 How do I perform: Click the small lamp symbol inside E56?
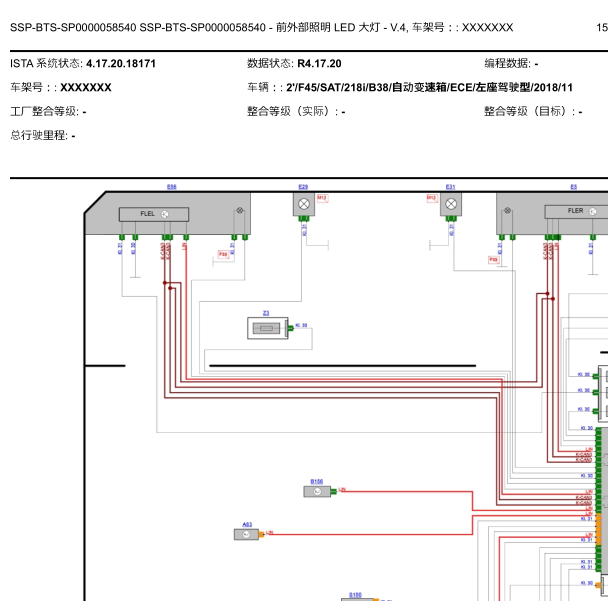(240, 211)
